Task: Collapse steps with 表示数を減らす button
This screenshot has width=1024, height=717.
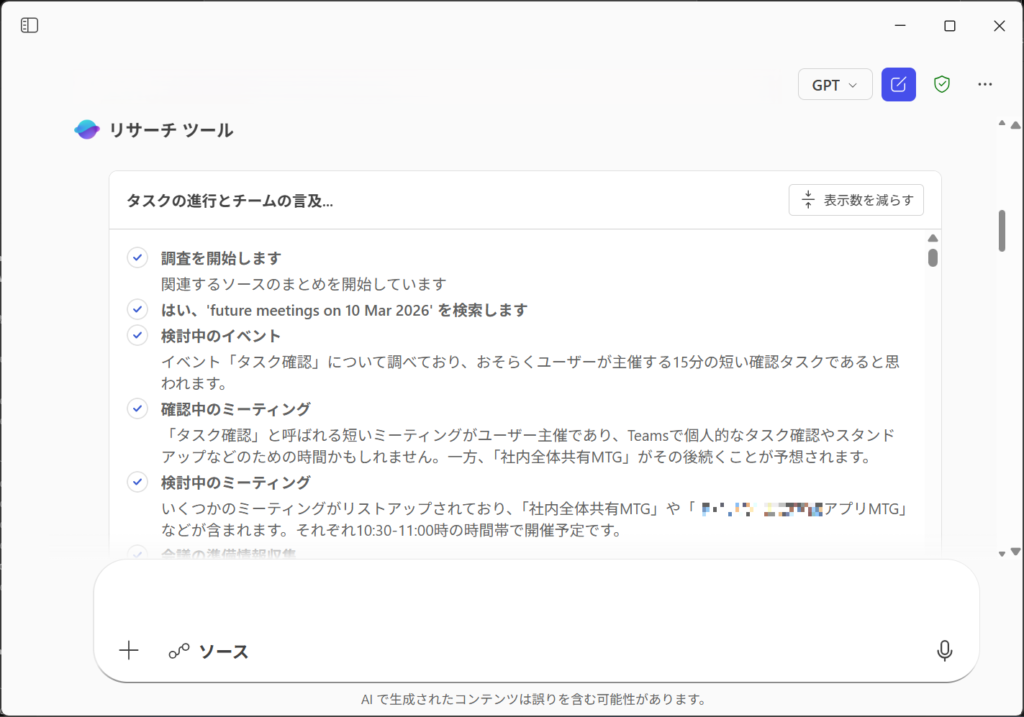Action: 856,200
